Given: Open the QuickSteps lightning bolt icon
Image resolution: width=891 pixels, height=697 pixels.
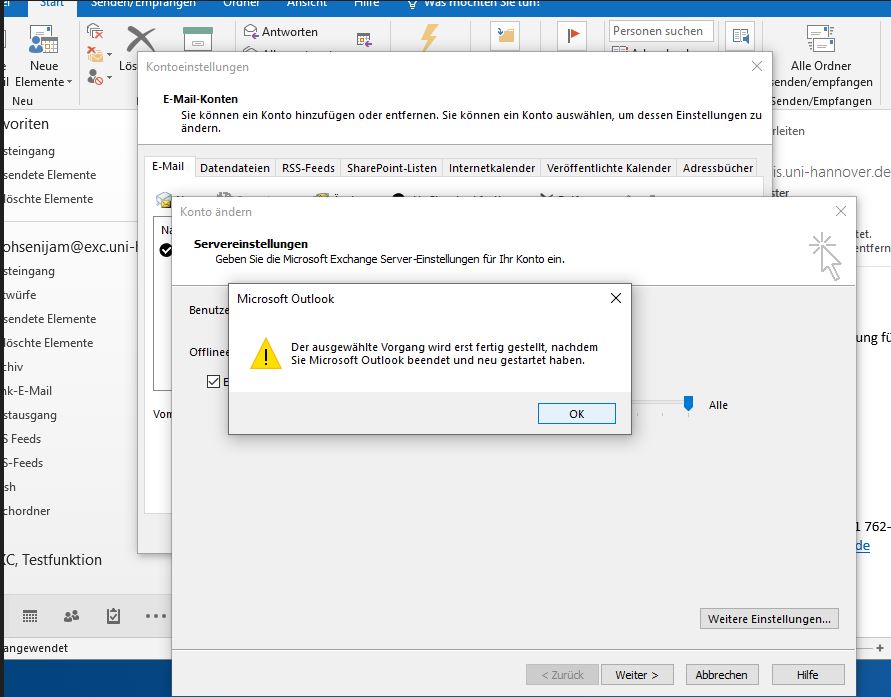Looking at the screenshot, I should pos(429,37).
